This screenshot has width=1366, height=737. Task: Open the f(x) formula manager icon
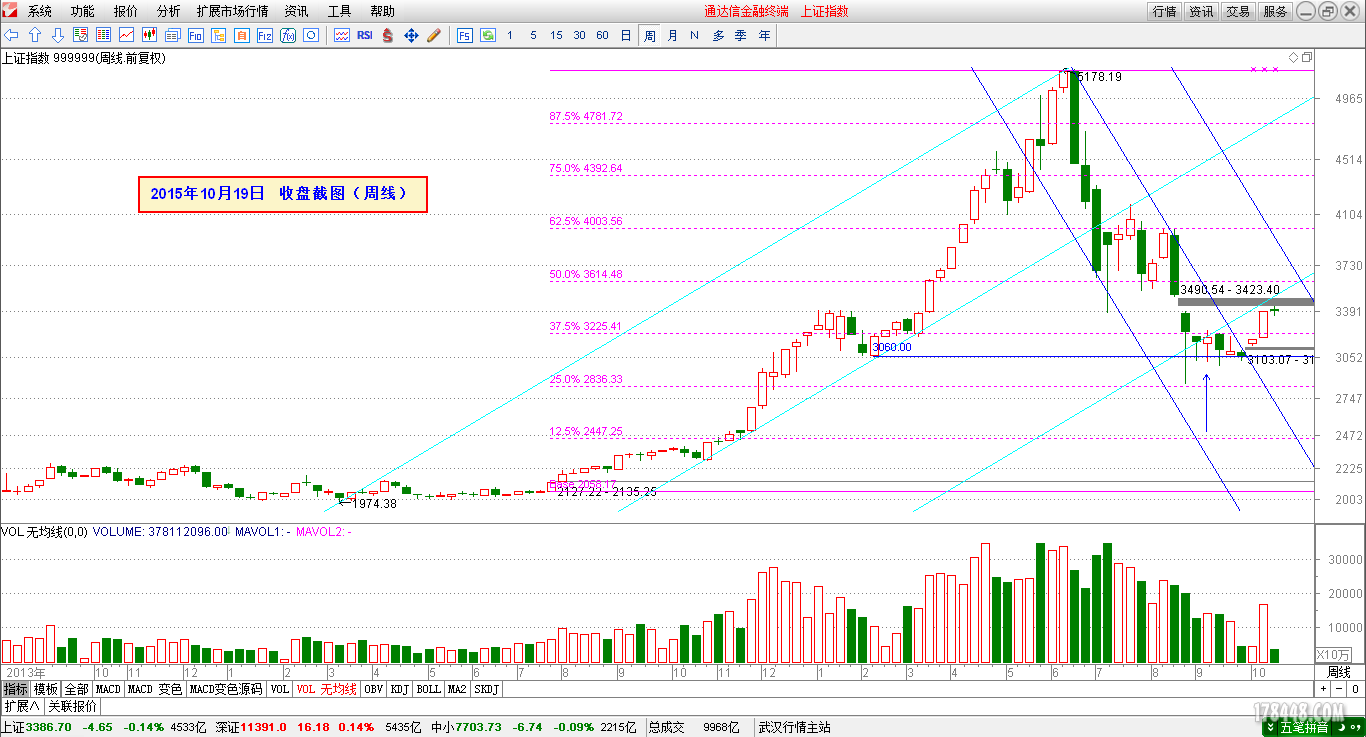click(x=288, y=35)
